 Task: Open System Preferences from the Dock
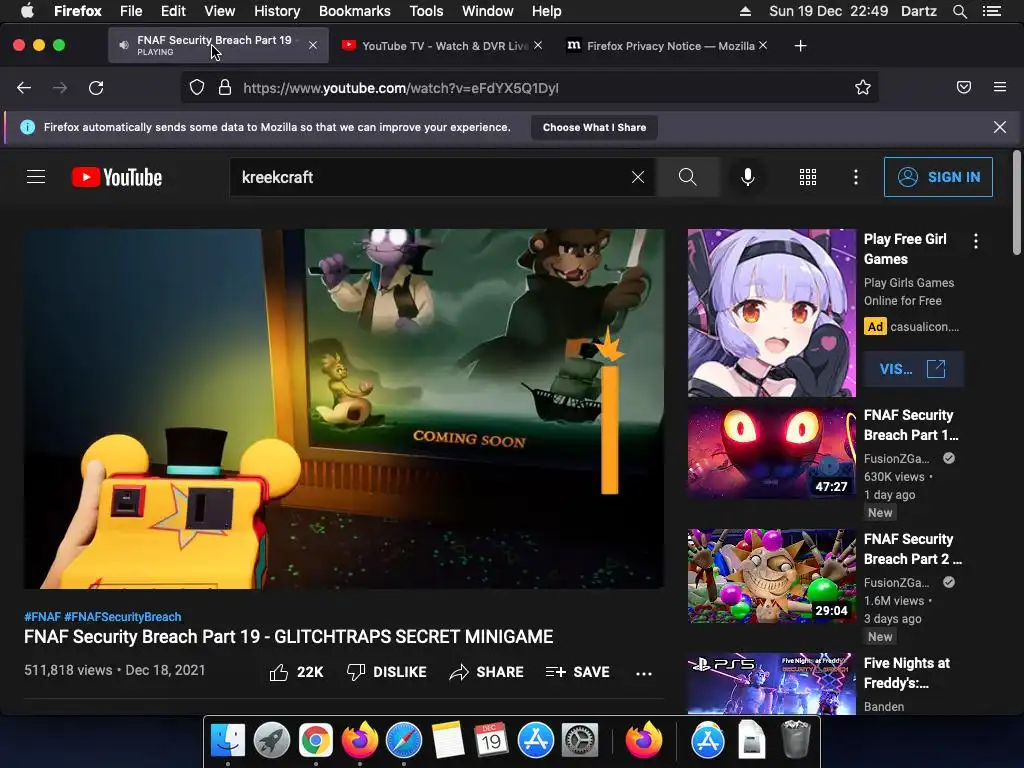point(580,740)
